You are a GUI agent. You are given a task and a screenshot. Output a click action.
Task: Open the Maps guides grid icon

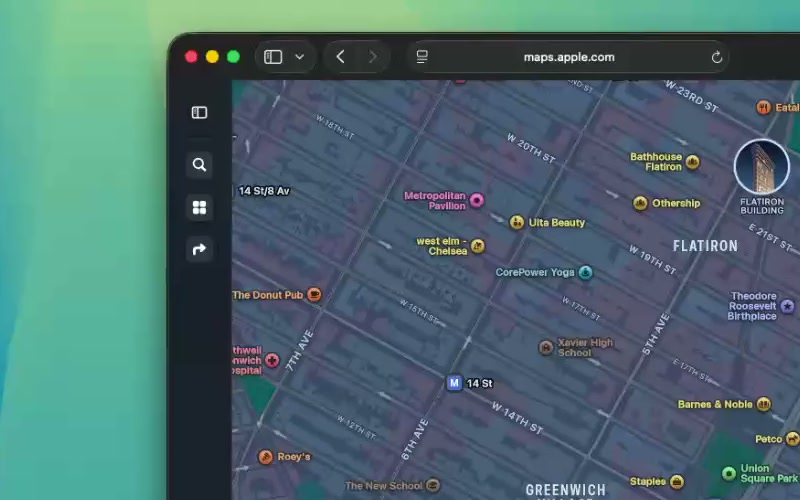point(199,207)
